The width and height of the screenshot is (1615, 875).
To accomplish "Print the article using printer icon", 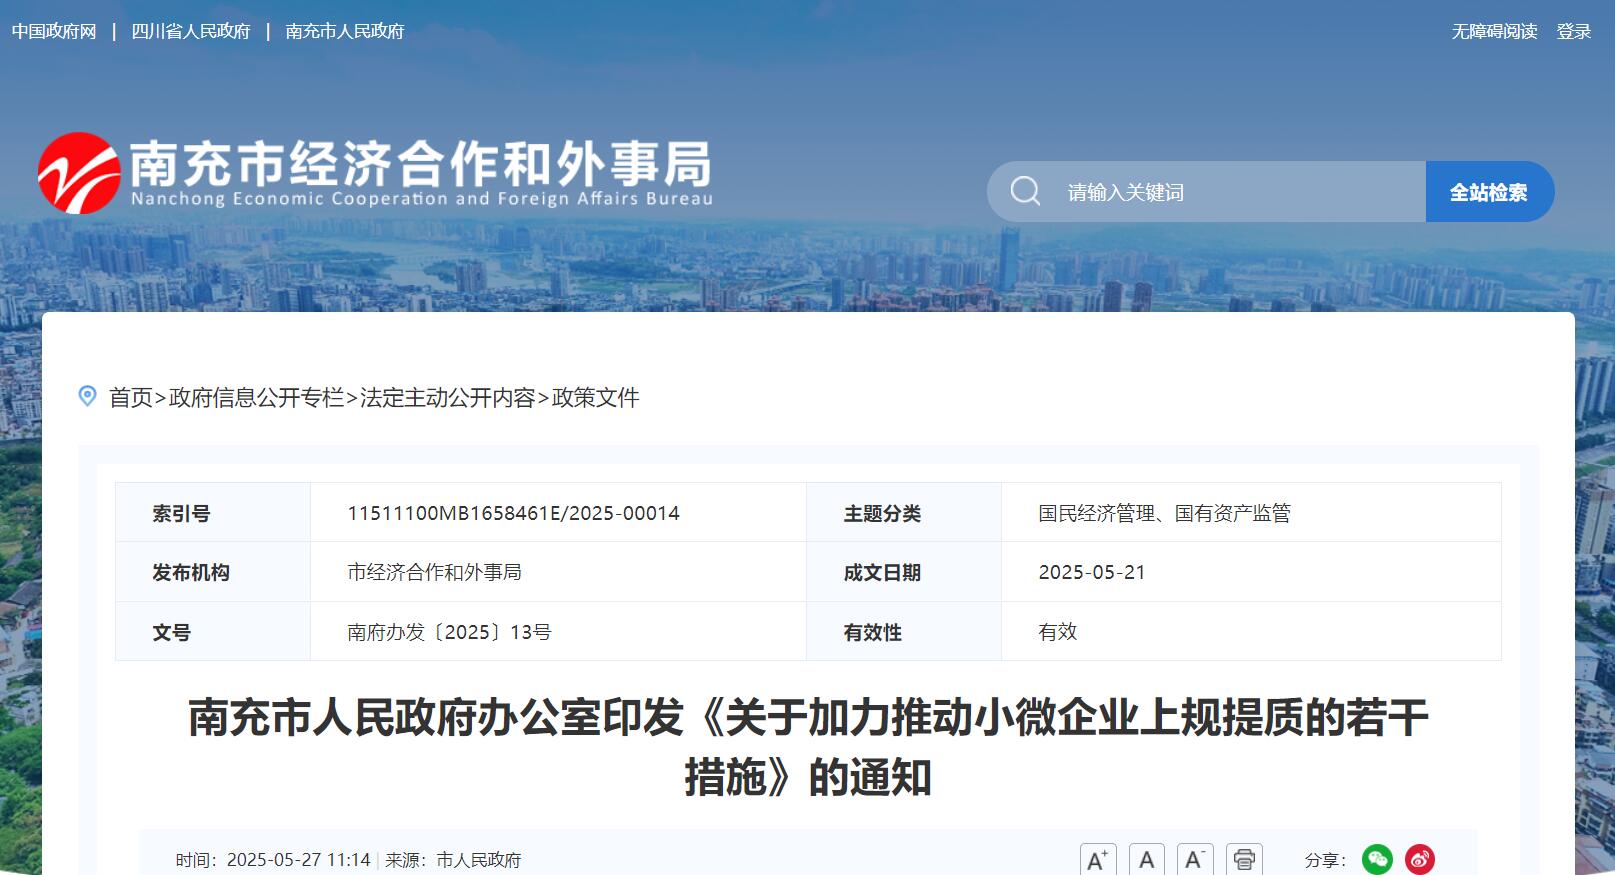I will pyautogui.click(x=1244, y=859).
